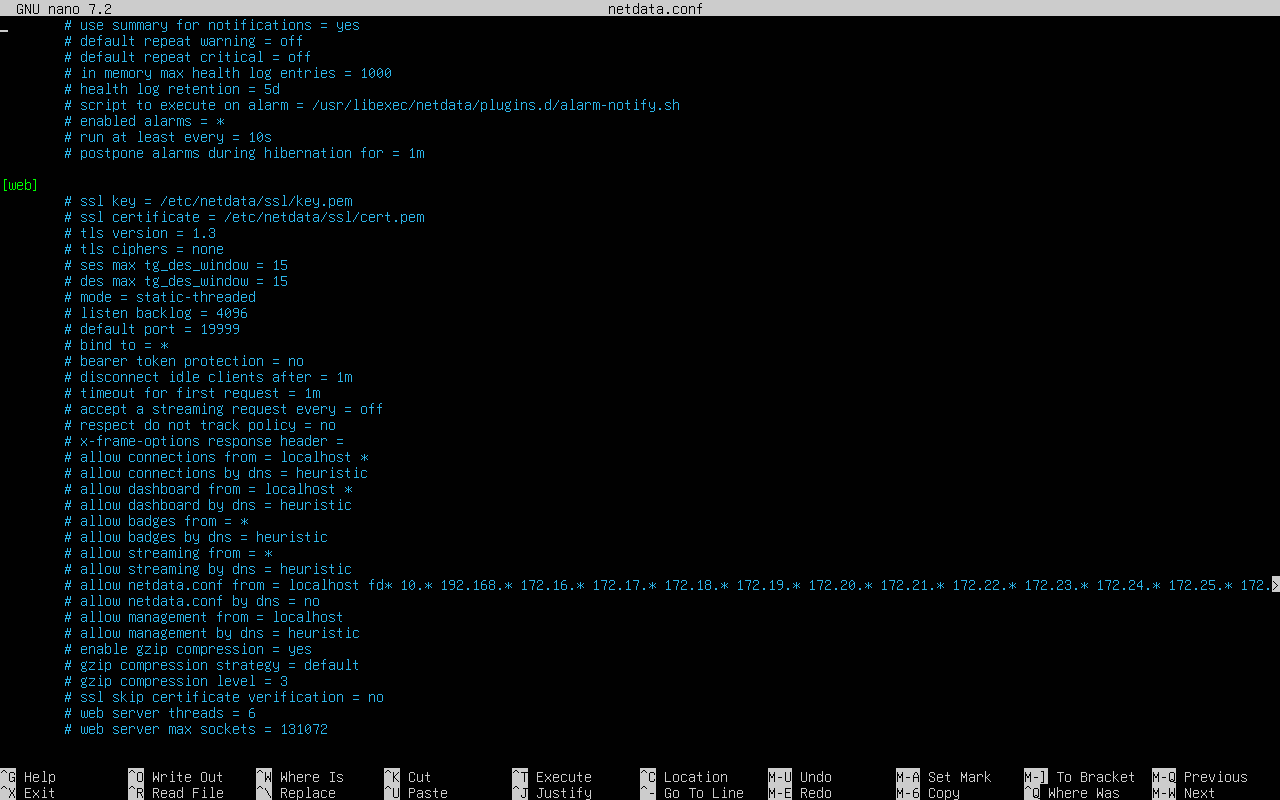Click the 'des max tg_des_window = 15' line

tap(176, 281)
